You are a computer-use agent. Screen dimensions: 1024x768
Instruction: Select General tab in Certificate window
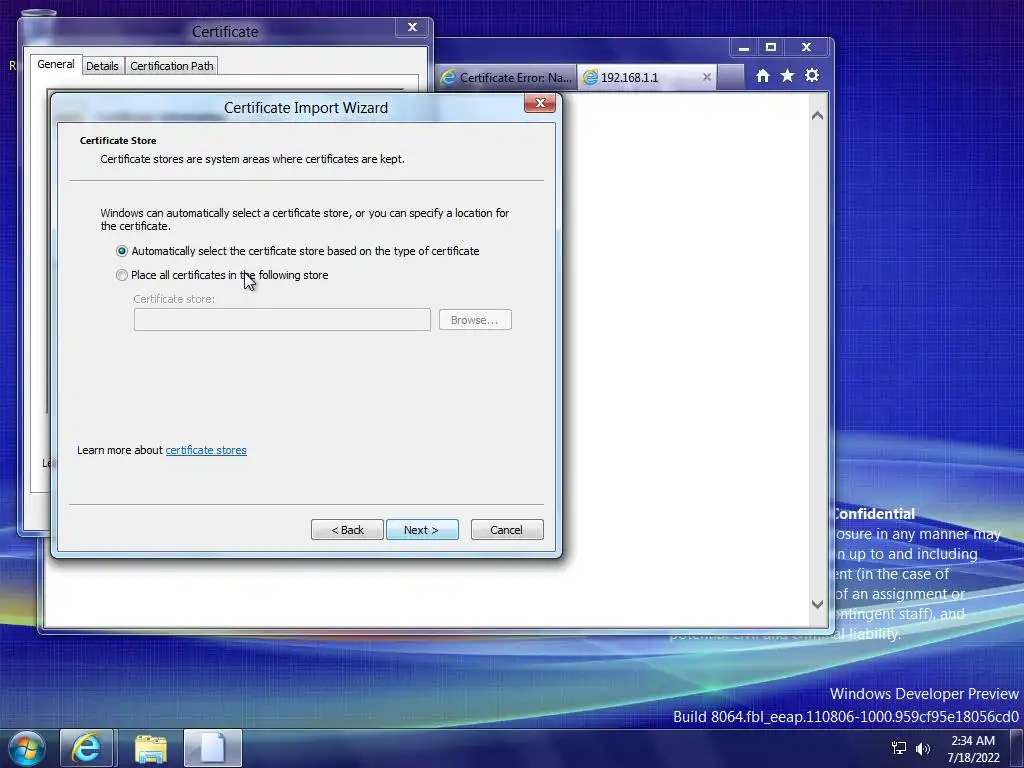coord(56,64)
